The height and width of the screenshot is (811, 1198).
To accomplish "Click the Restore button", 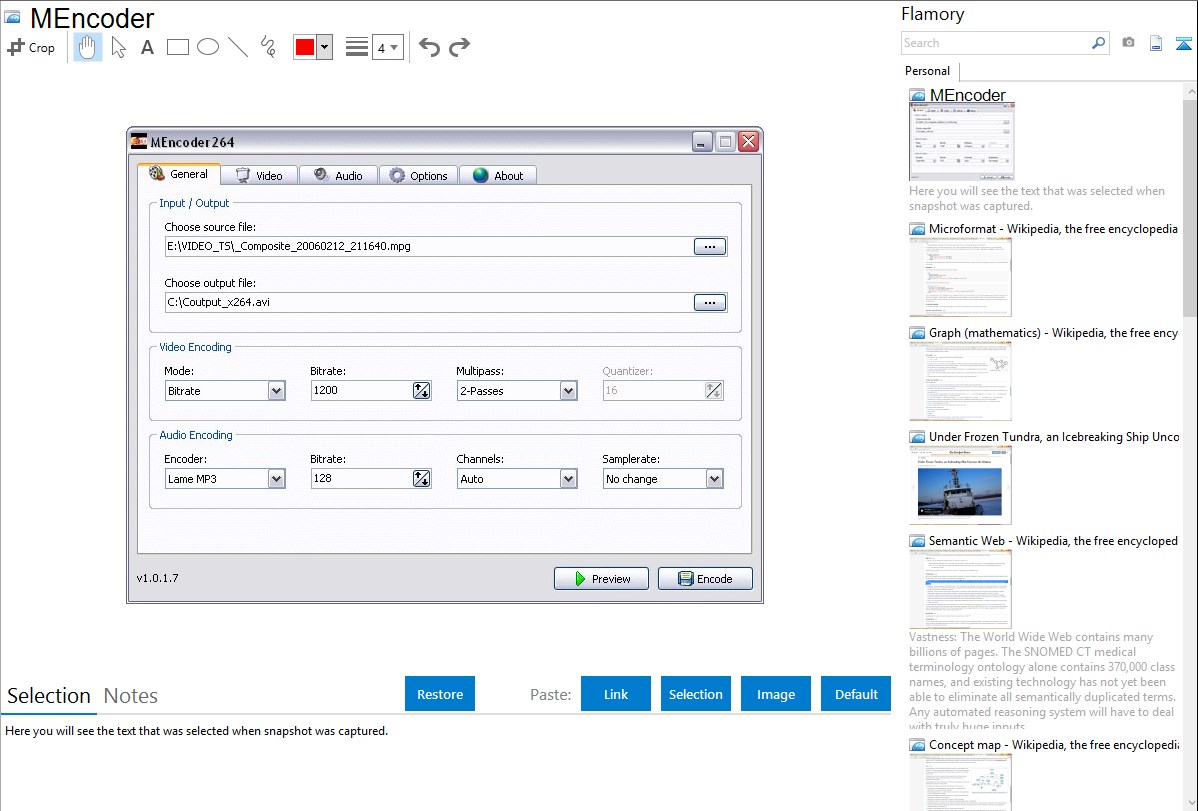I will click(x=440, y=694).
